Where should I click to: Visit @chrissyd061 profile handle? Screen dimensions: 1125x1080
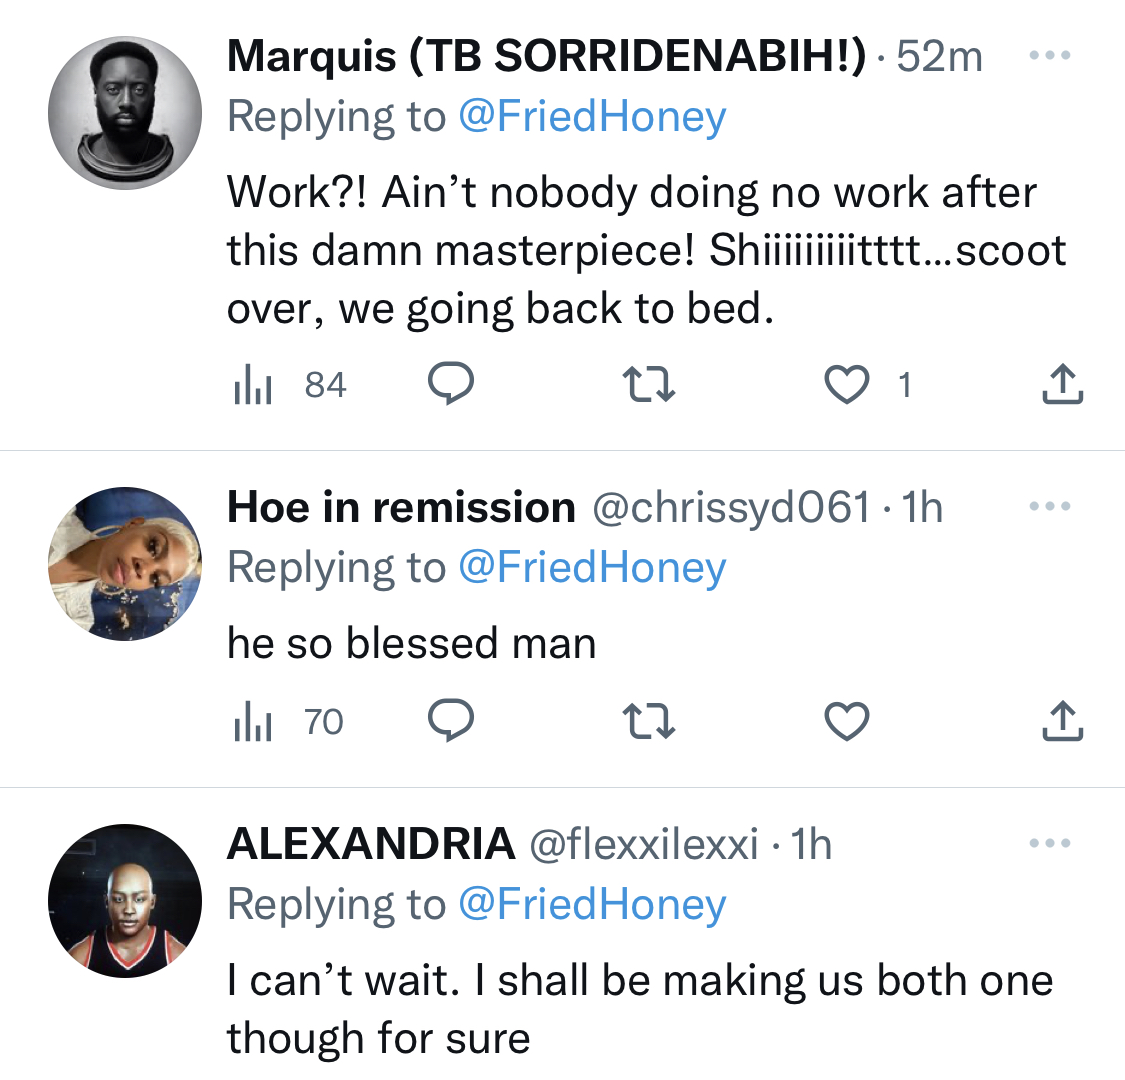(x=731, y=508)
